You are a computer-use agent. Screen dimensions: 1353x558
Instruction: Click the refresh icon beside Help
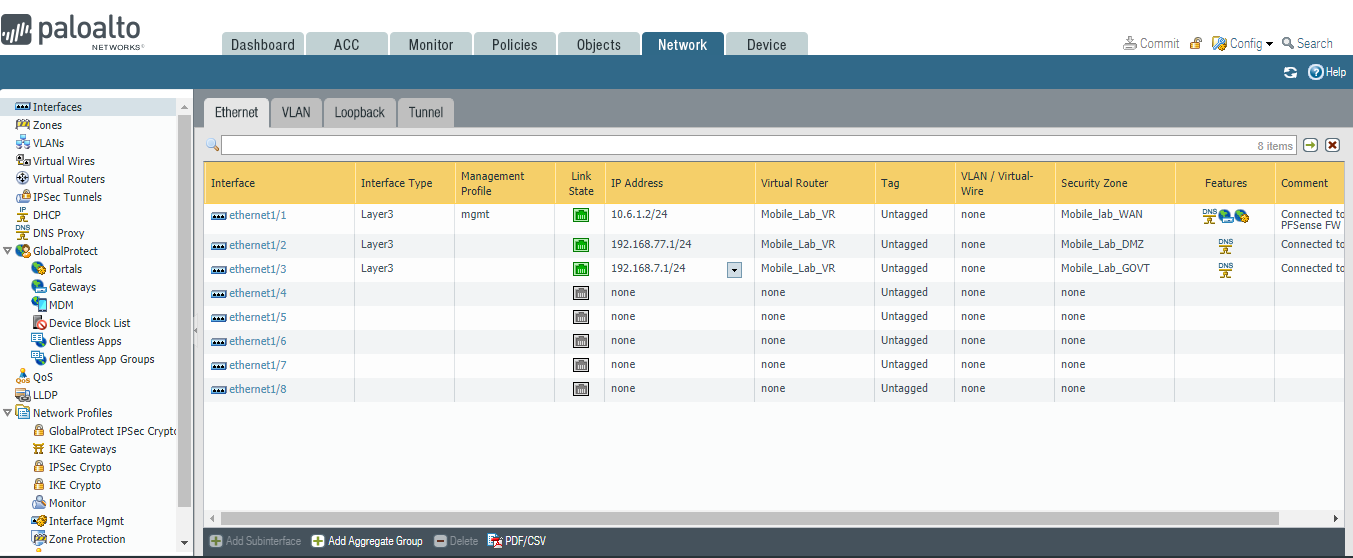click(x=1290, y=72)
